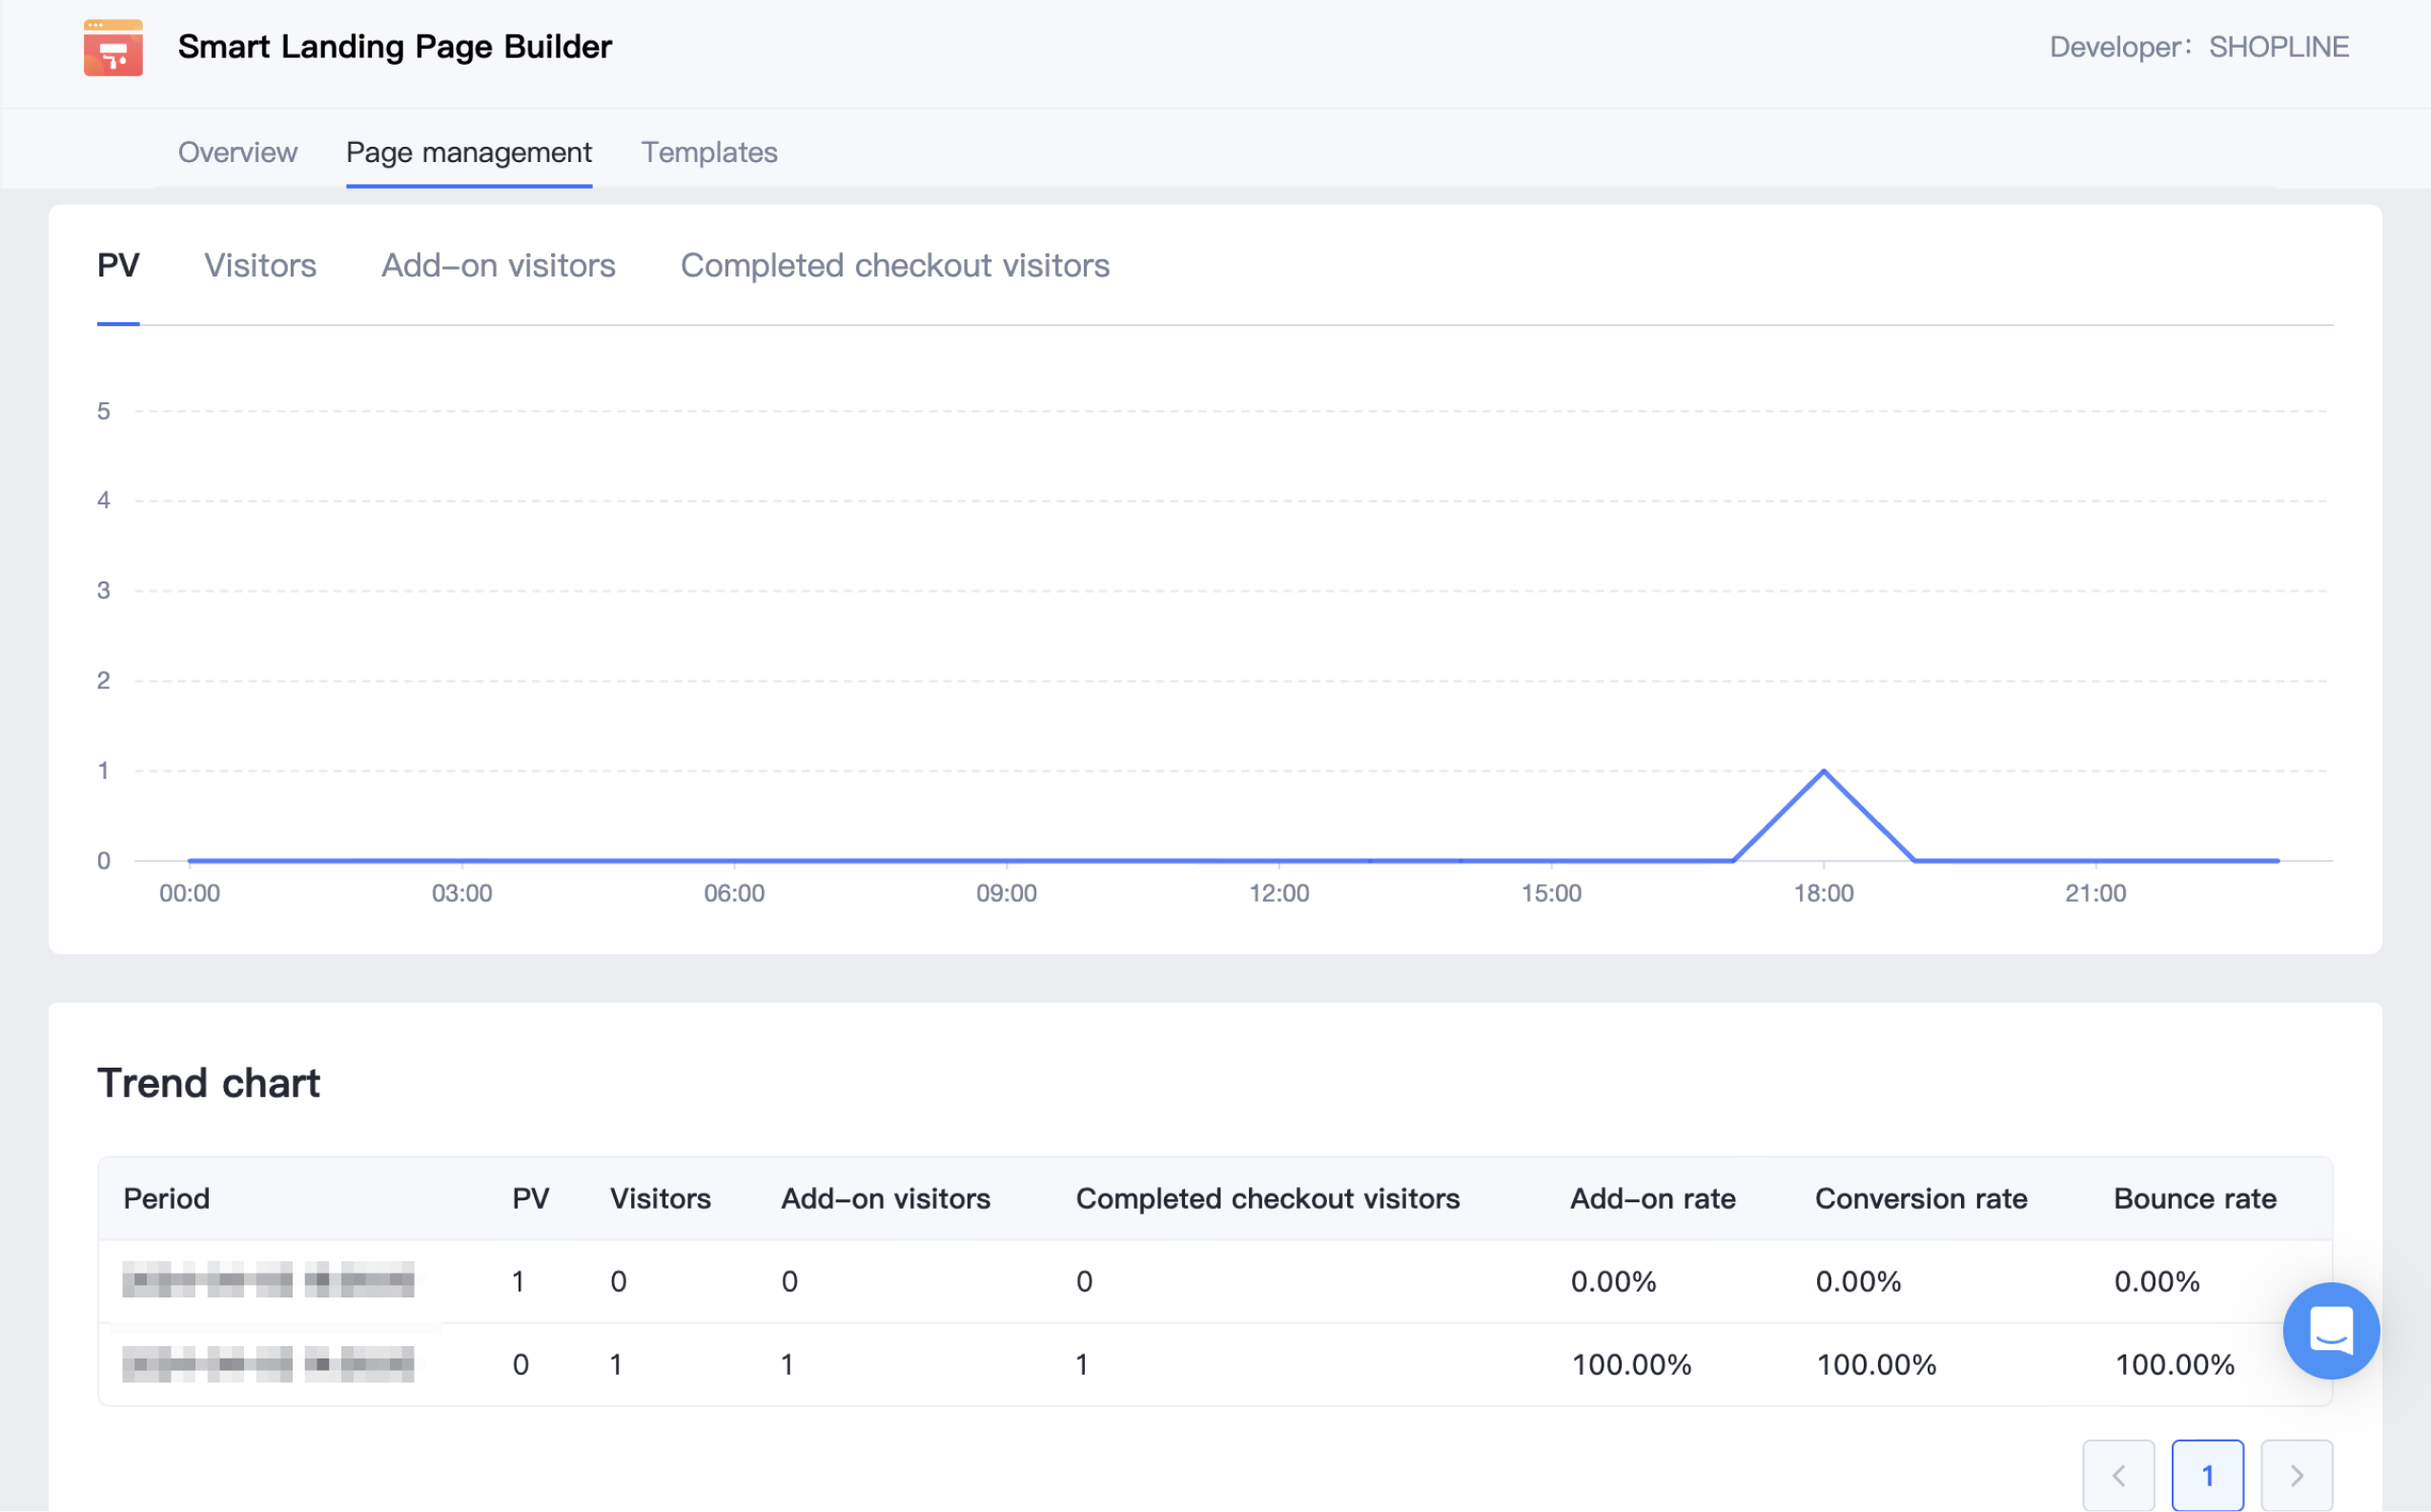Image resolution: width=2431 pixels, height=1512 pixels.
Task: Switch to the Templates tab
Action: tap(709, 152)
